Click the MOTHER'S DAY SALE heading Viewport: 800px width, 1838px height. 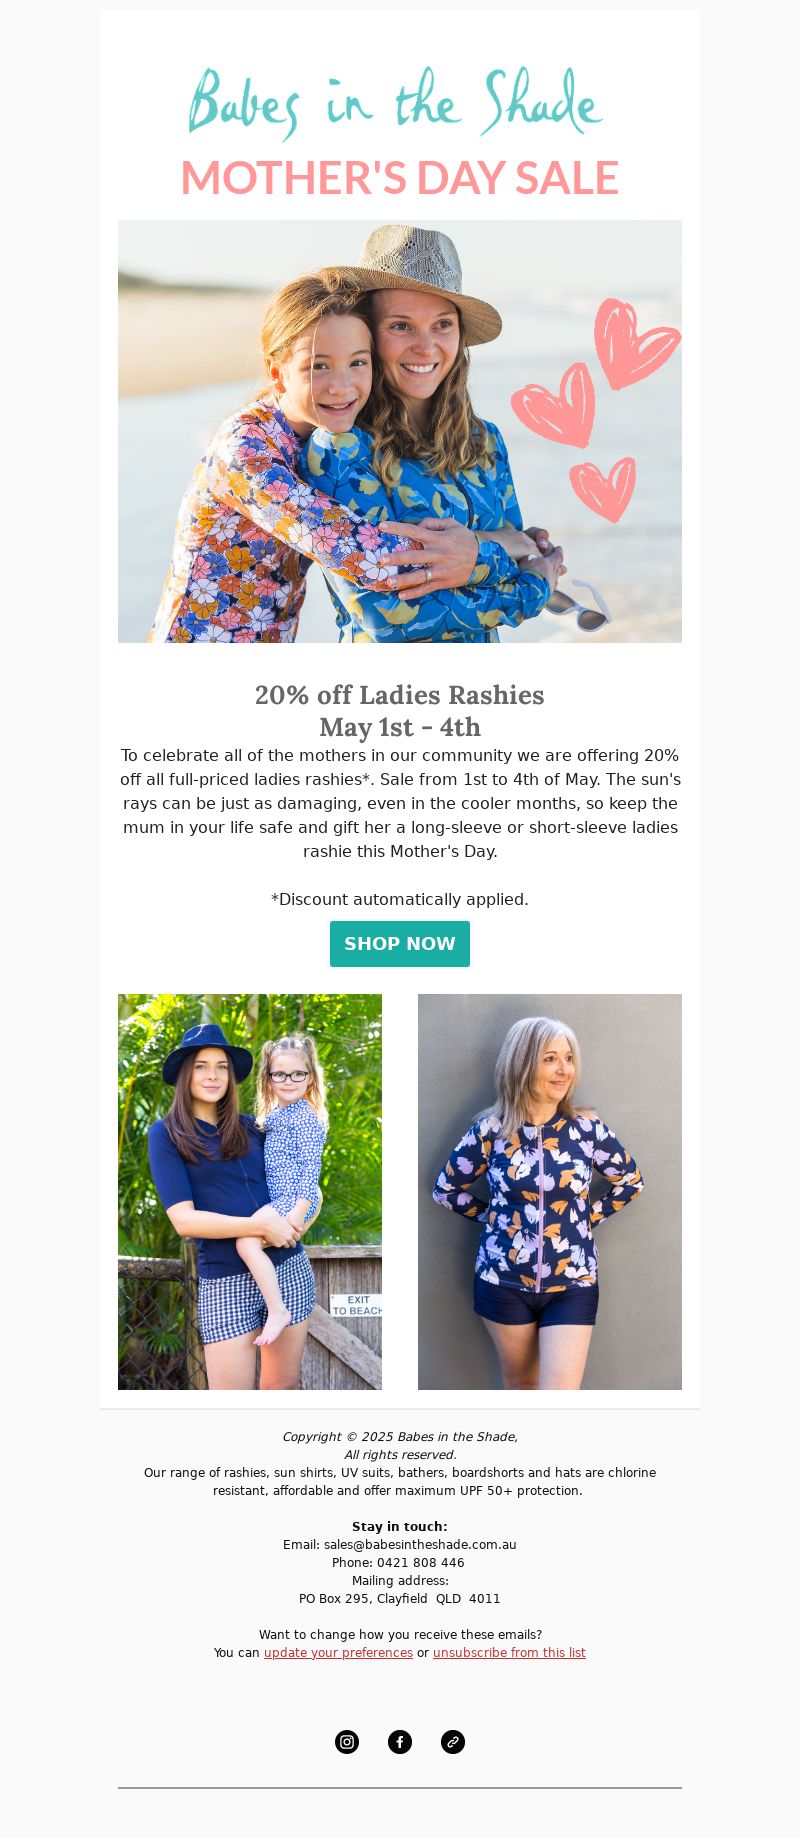pyautogui.click(x=400, y=178)
